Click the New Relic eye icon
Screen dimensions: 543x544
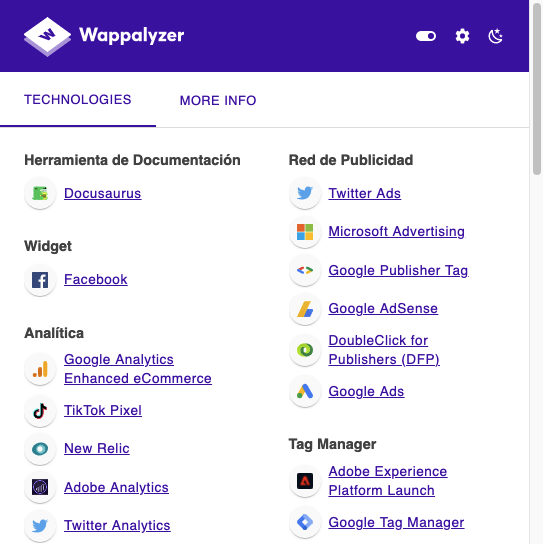click(40, 449)
